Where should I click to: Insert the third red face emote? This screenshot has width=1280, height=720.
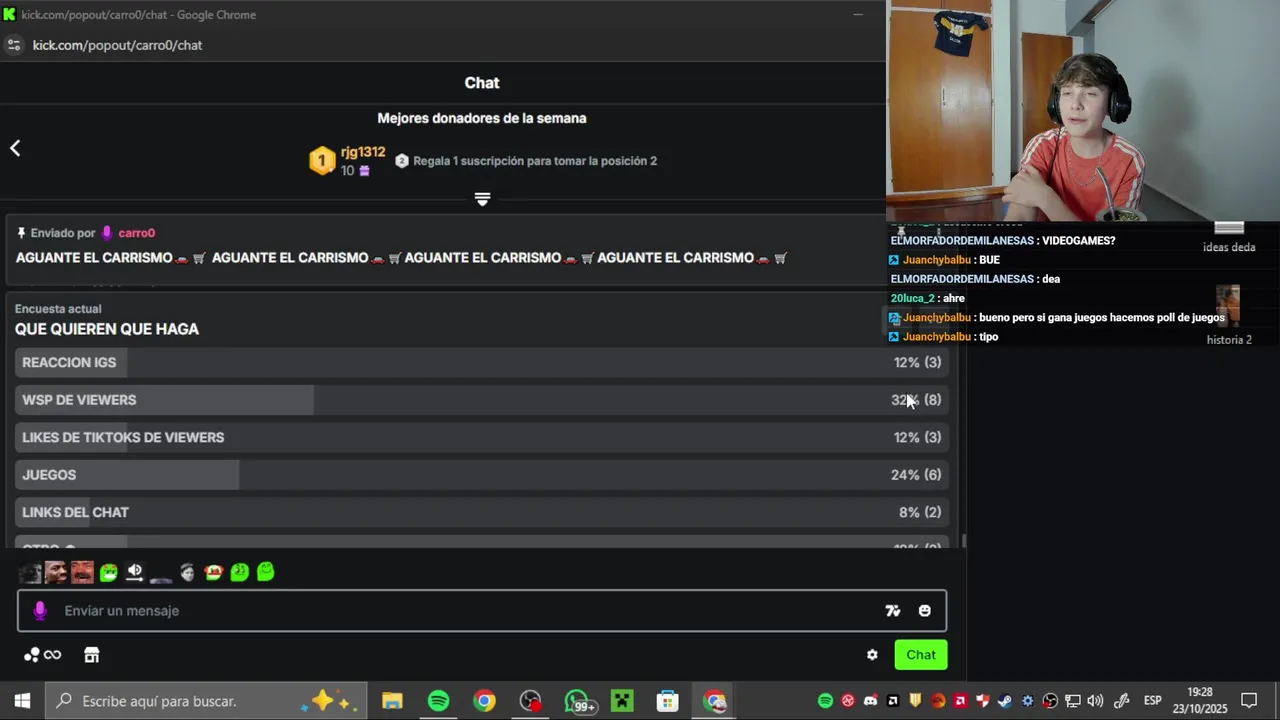tap(82, 573)
